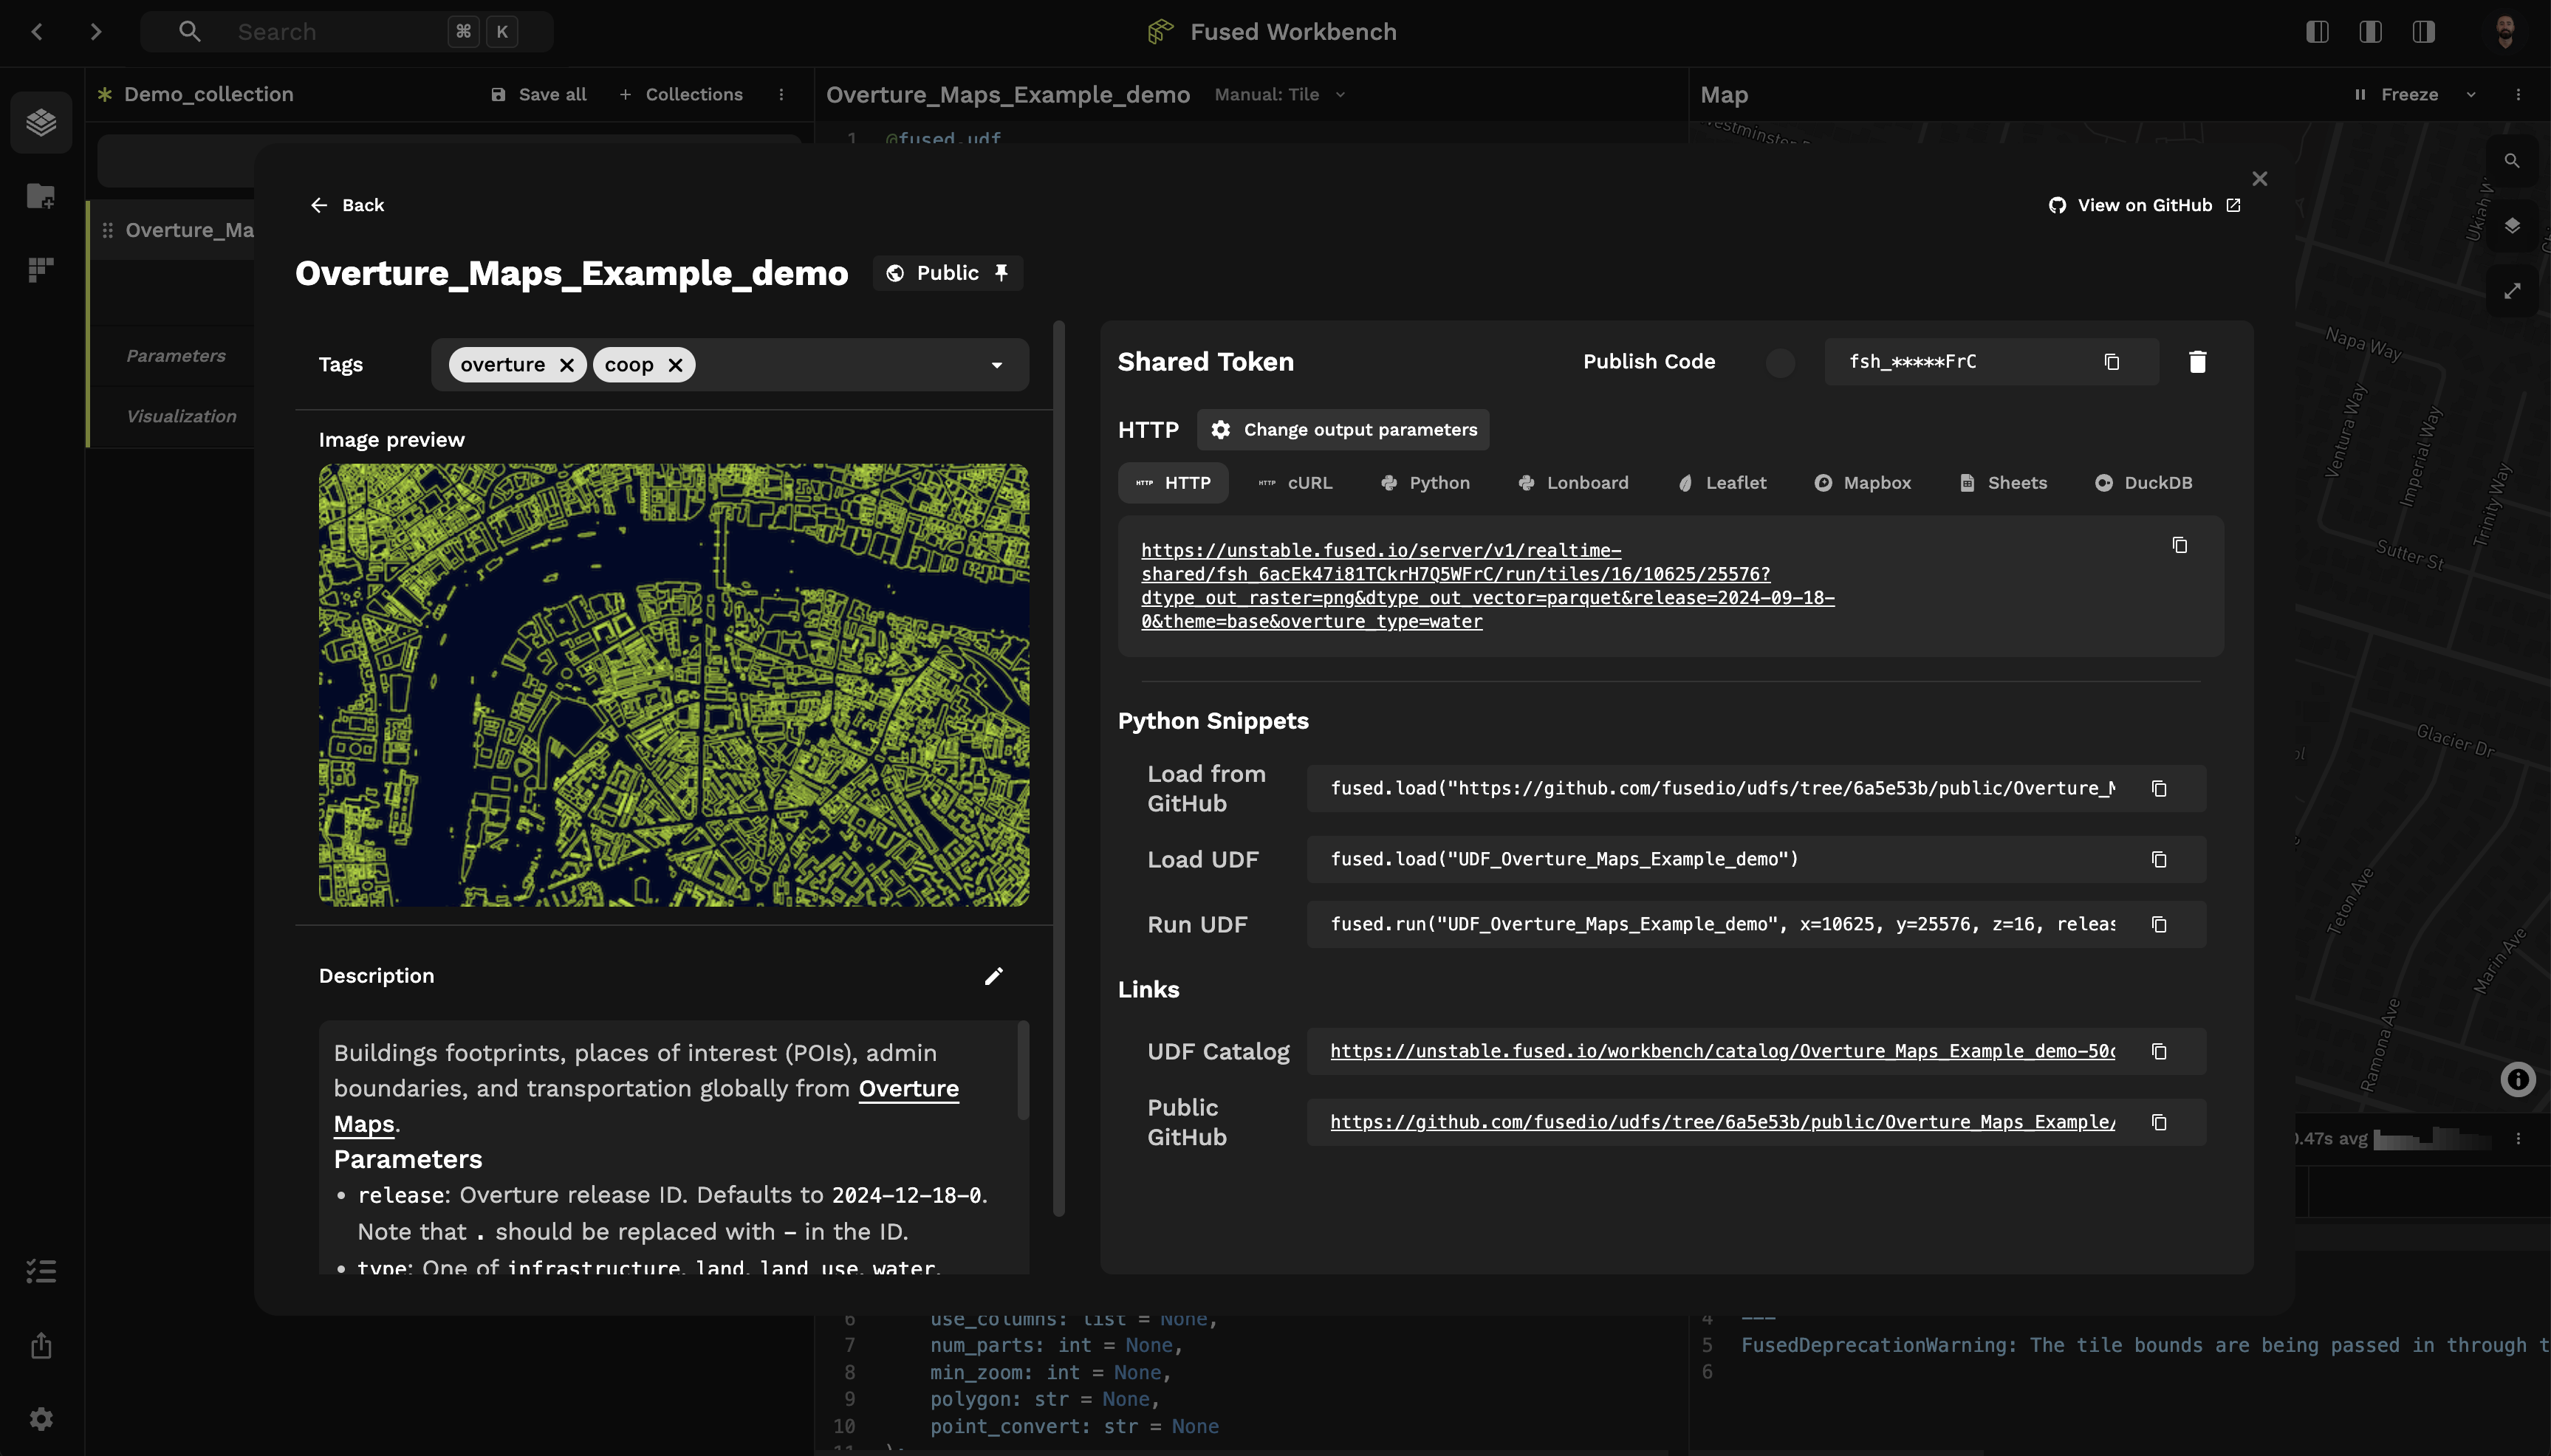Select the Leaflet tab

1722,483
